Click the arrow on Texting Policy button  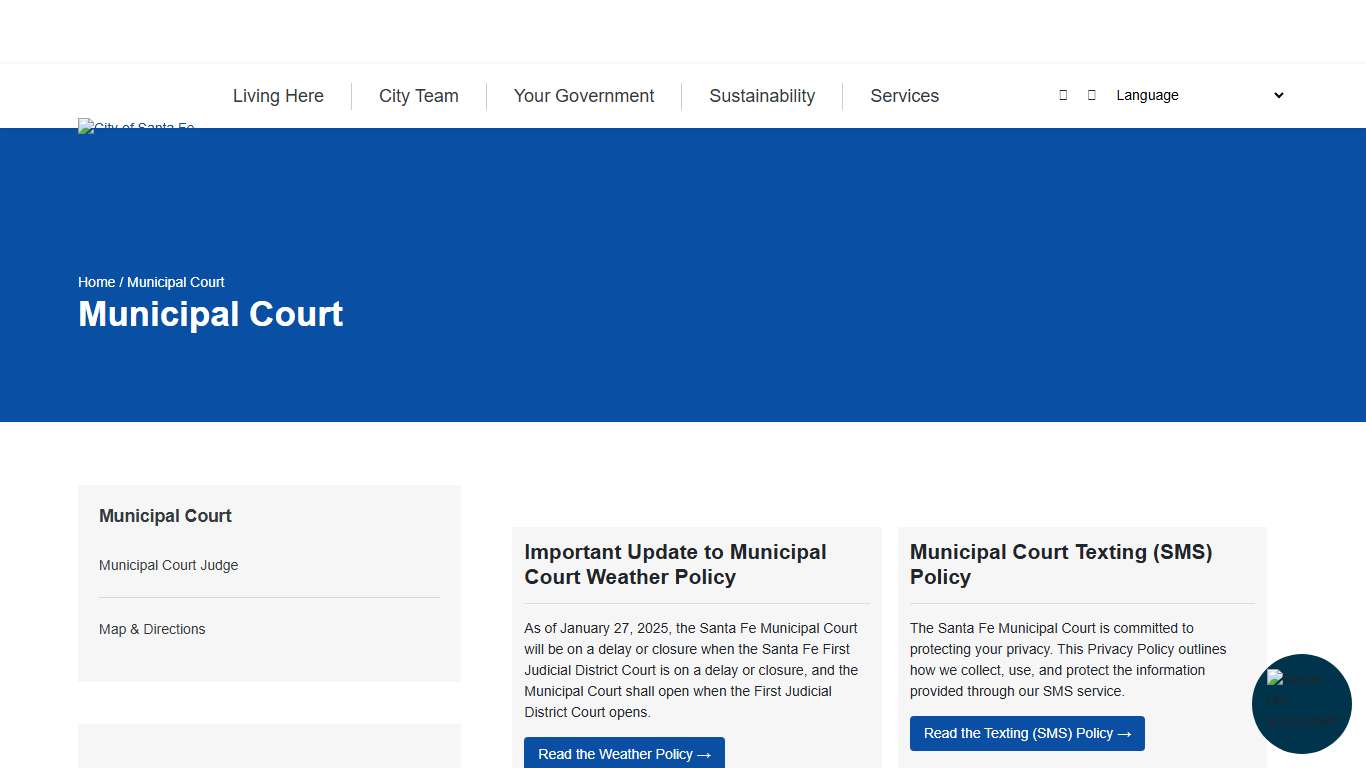[1124, 733]
